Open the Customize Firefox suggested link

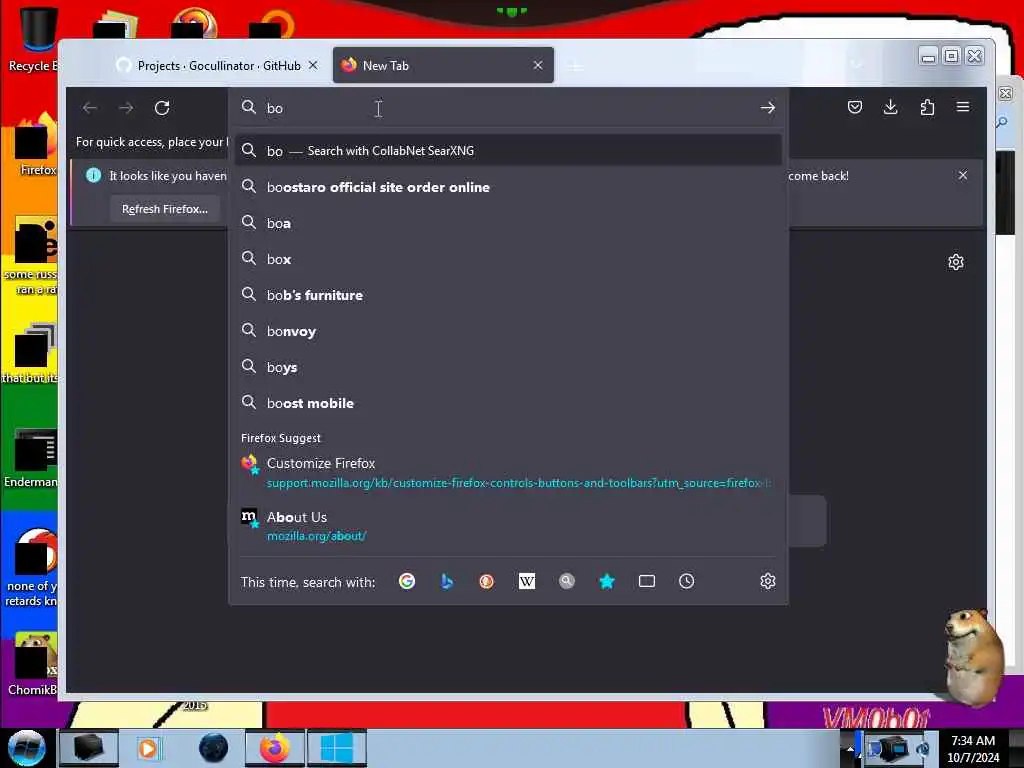pyautogui.click(x=508, y=472)
